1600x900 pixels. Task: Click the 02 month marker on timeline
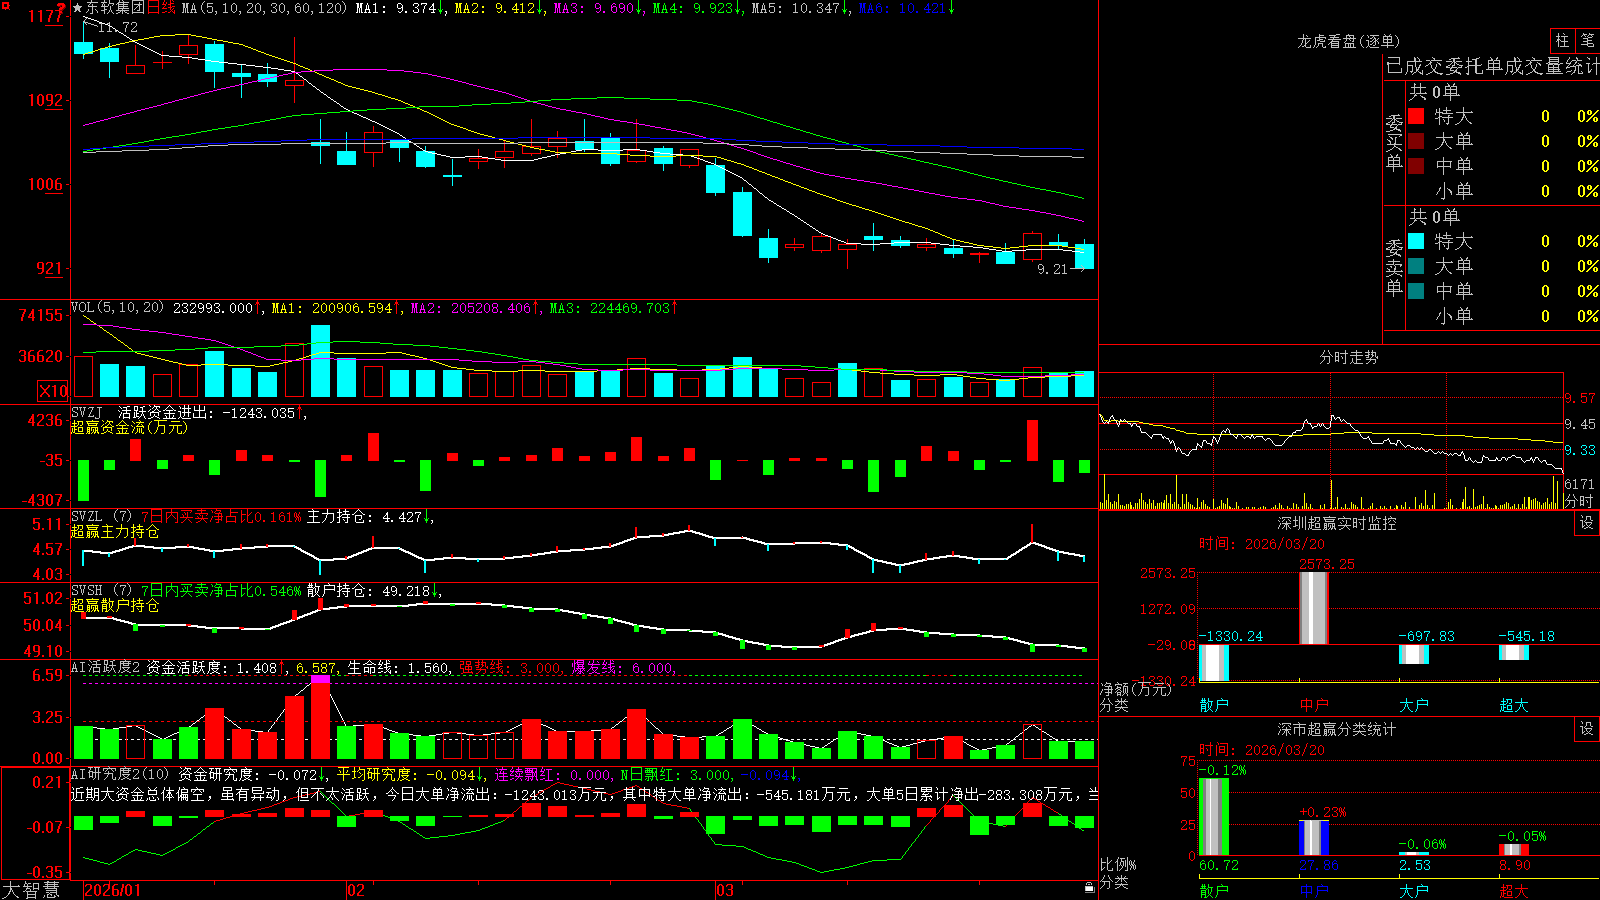click(356, 890)
